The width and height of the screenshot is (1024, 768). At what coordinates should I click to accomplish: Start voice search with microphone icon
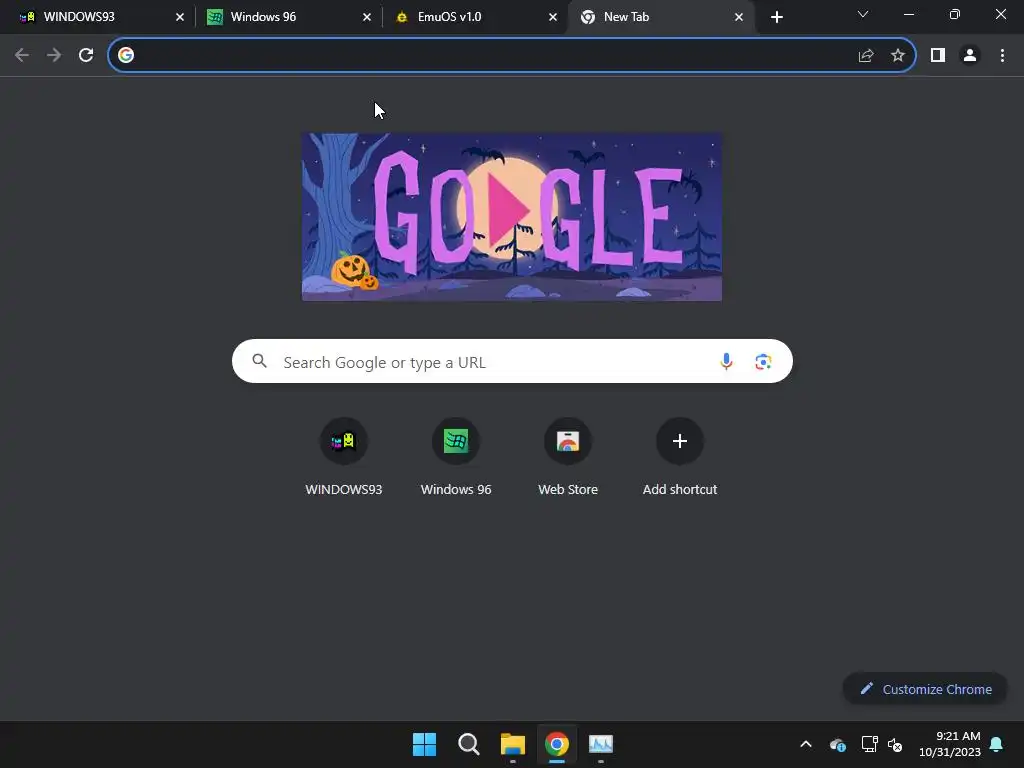[726, 361]
